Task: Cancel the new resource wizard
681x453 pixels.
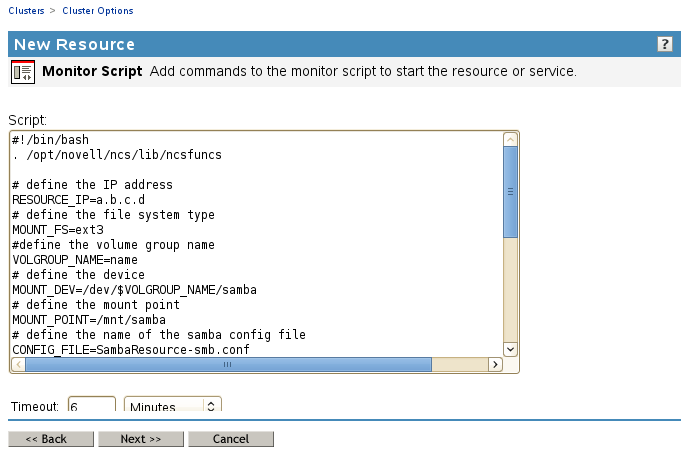Action: point(231,439)
